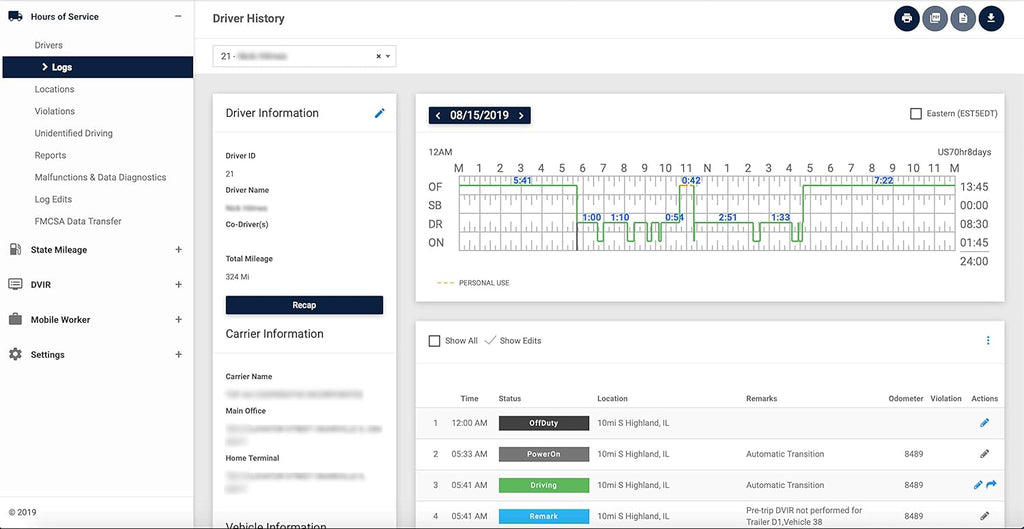Open the driver selection dropdown arrow
Screen dimensions: 1024x529
388,57
